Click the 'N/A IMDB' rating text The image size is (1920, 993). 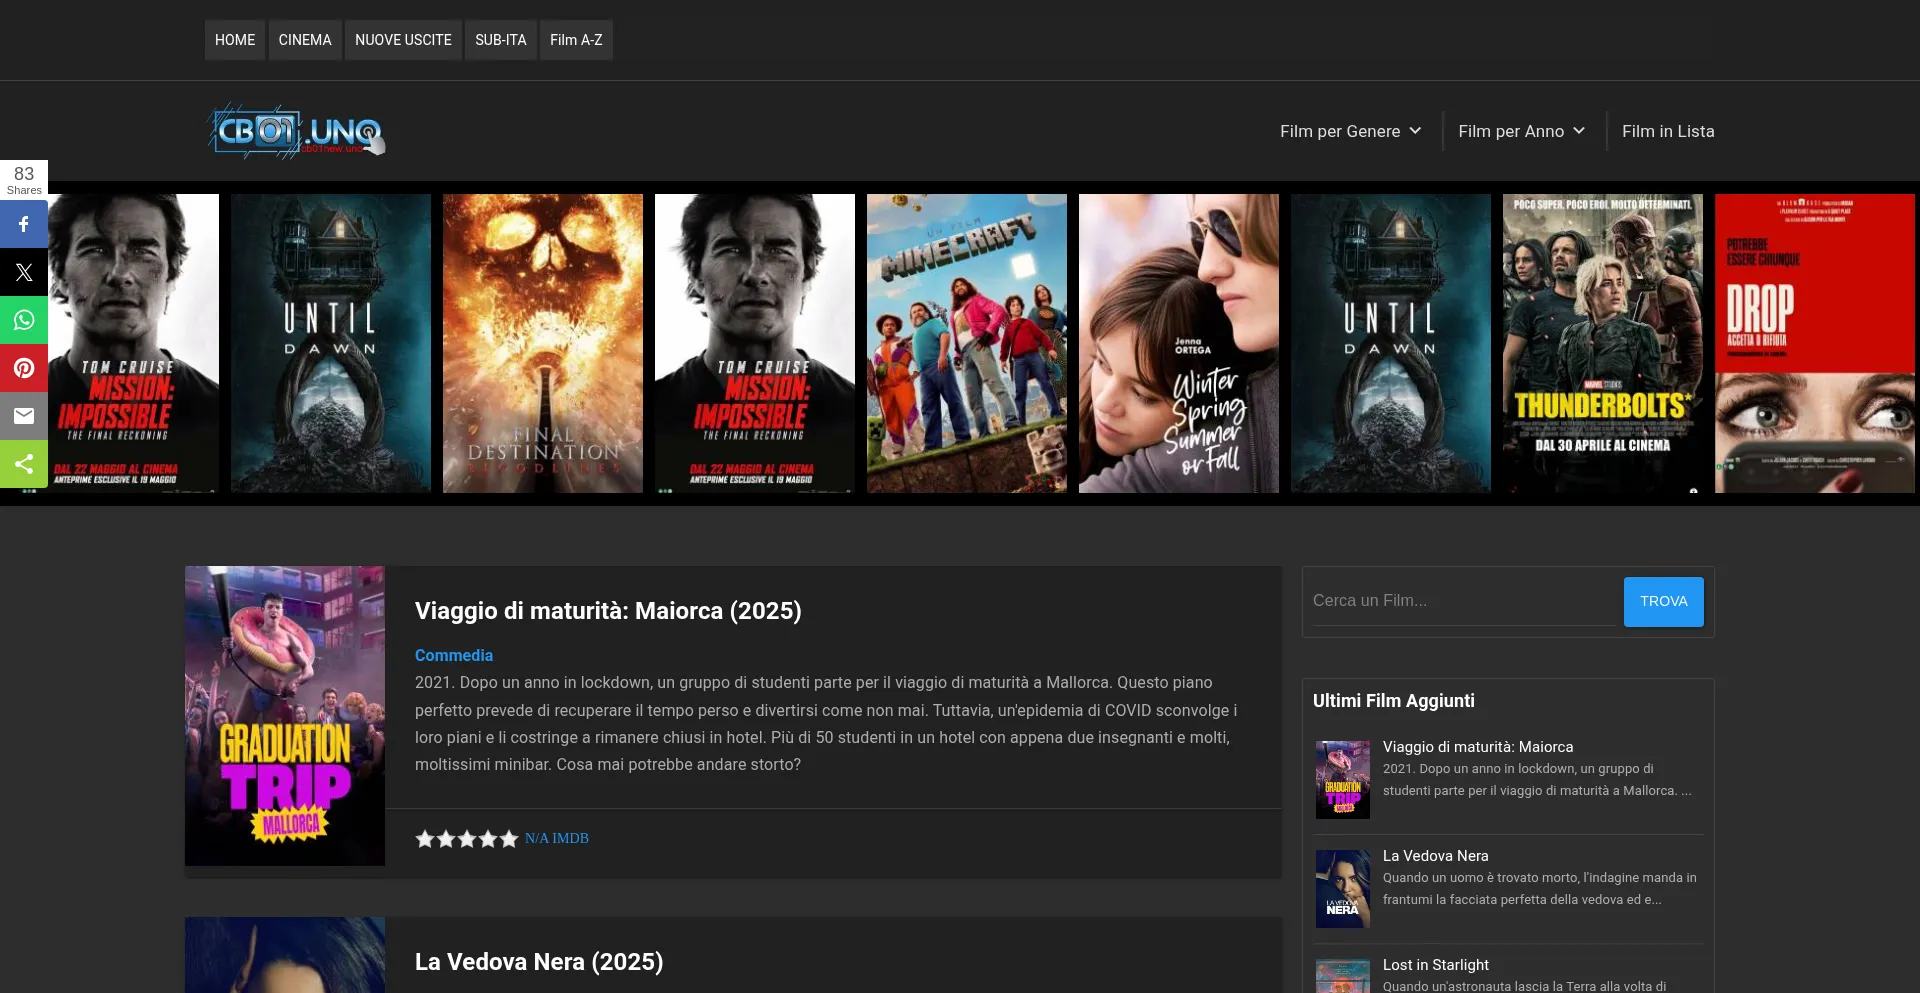557,839
